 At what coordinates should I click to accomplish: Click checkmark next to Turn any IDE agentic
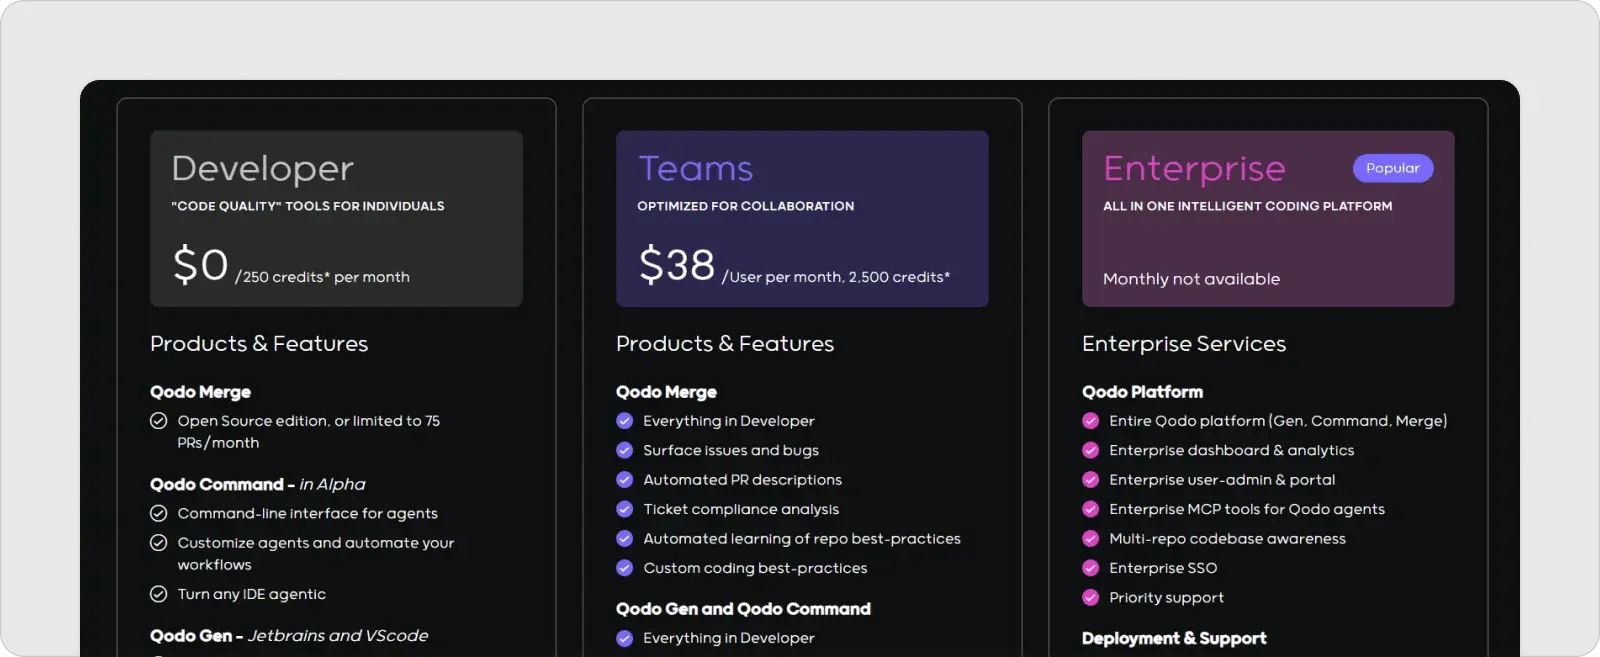[158, 594]
